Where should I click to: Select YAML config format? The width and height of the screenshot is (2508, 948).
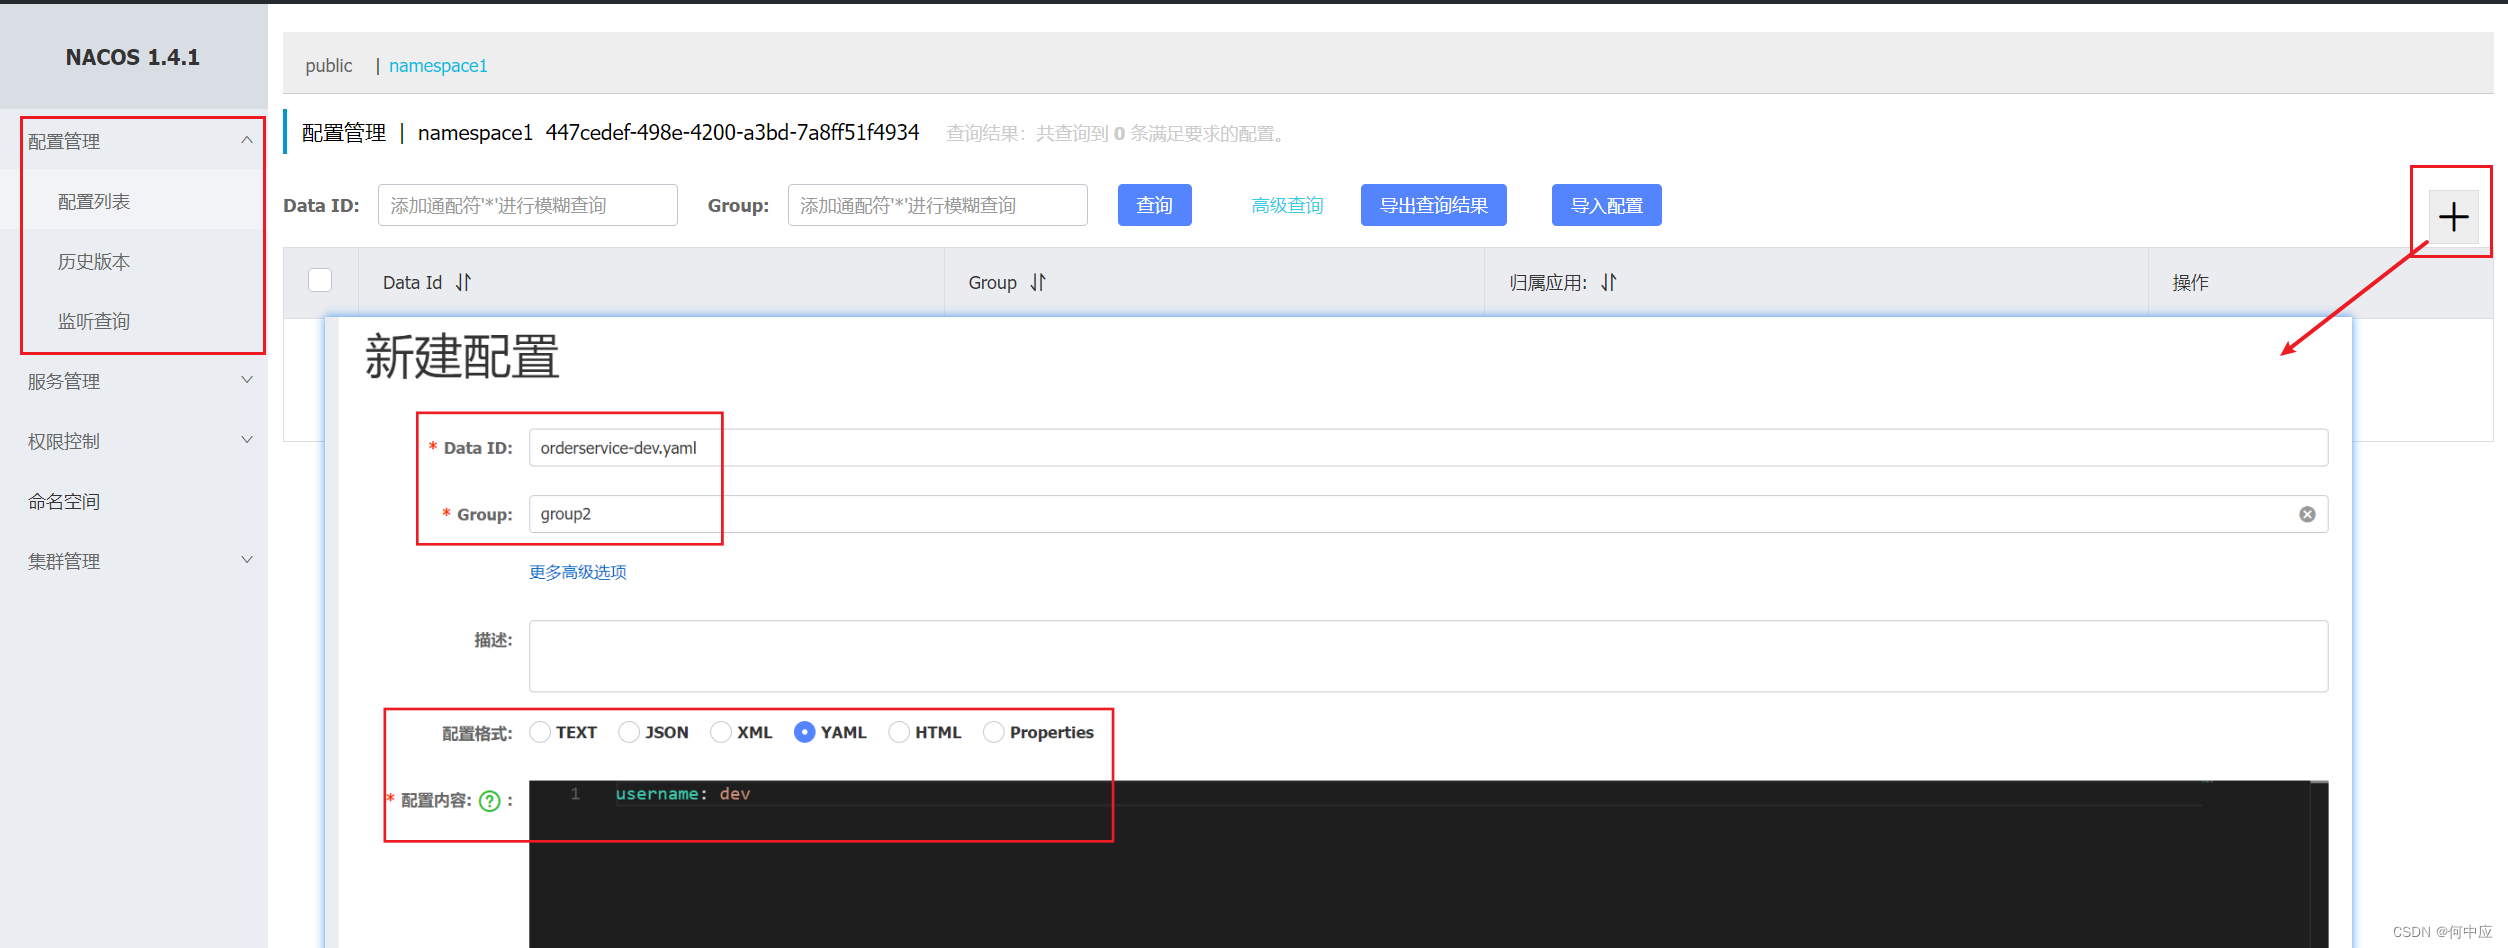point(804,732)
